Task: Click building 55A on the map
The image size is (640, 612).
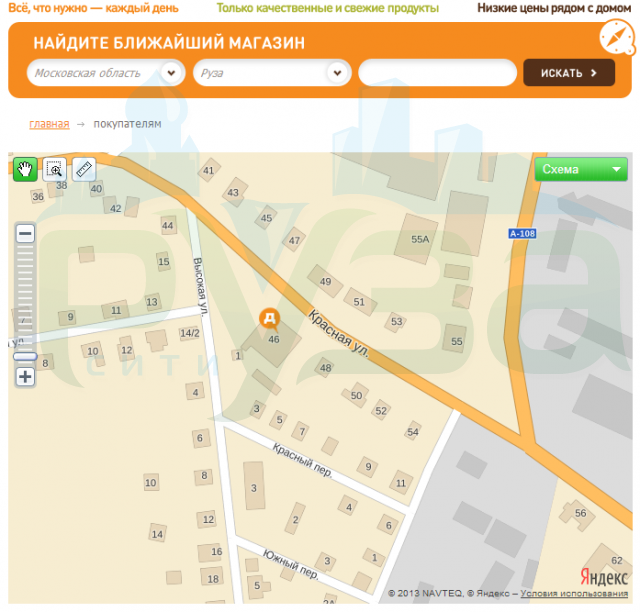Action: (420, 239)
